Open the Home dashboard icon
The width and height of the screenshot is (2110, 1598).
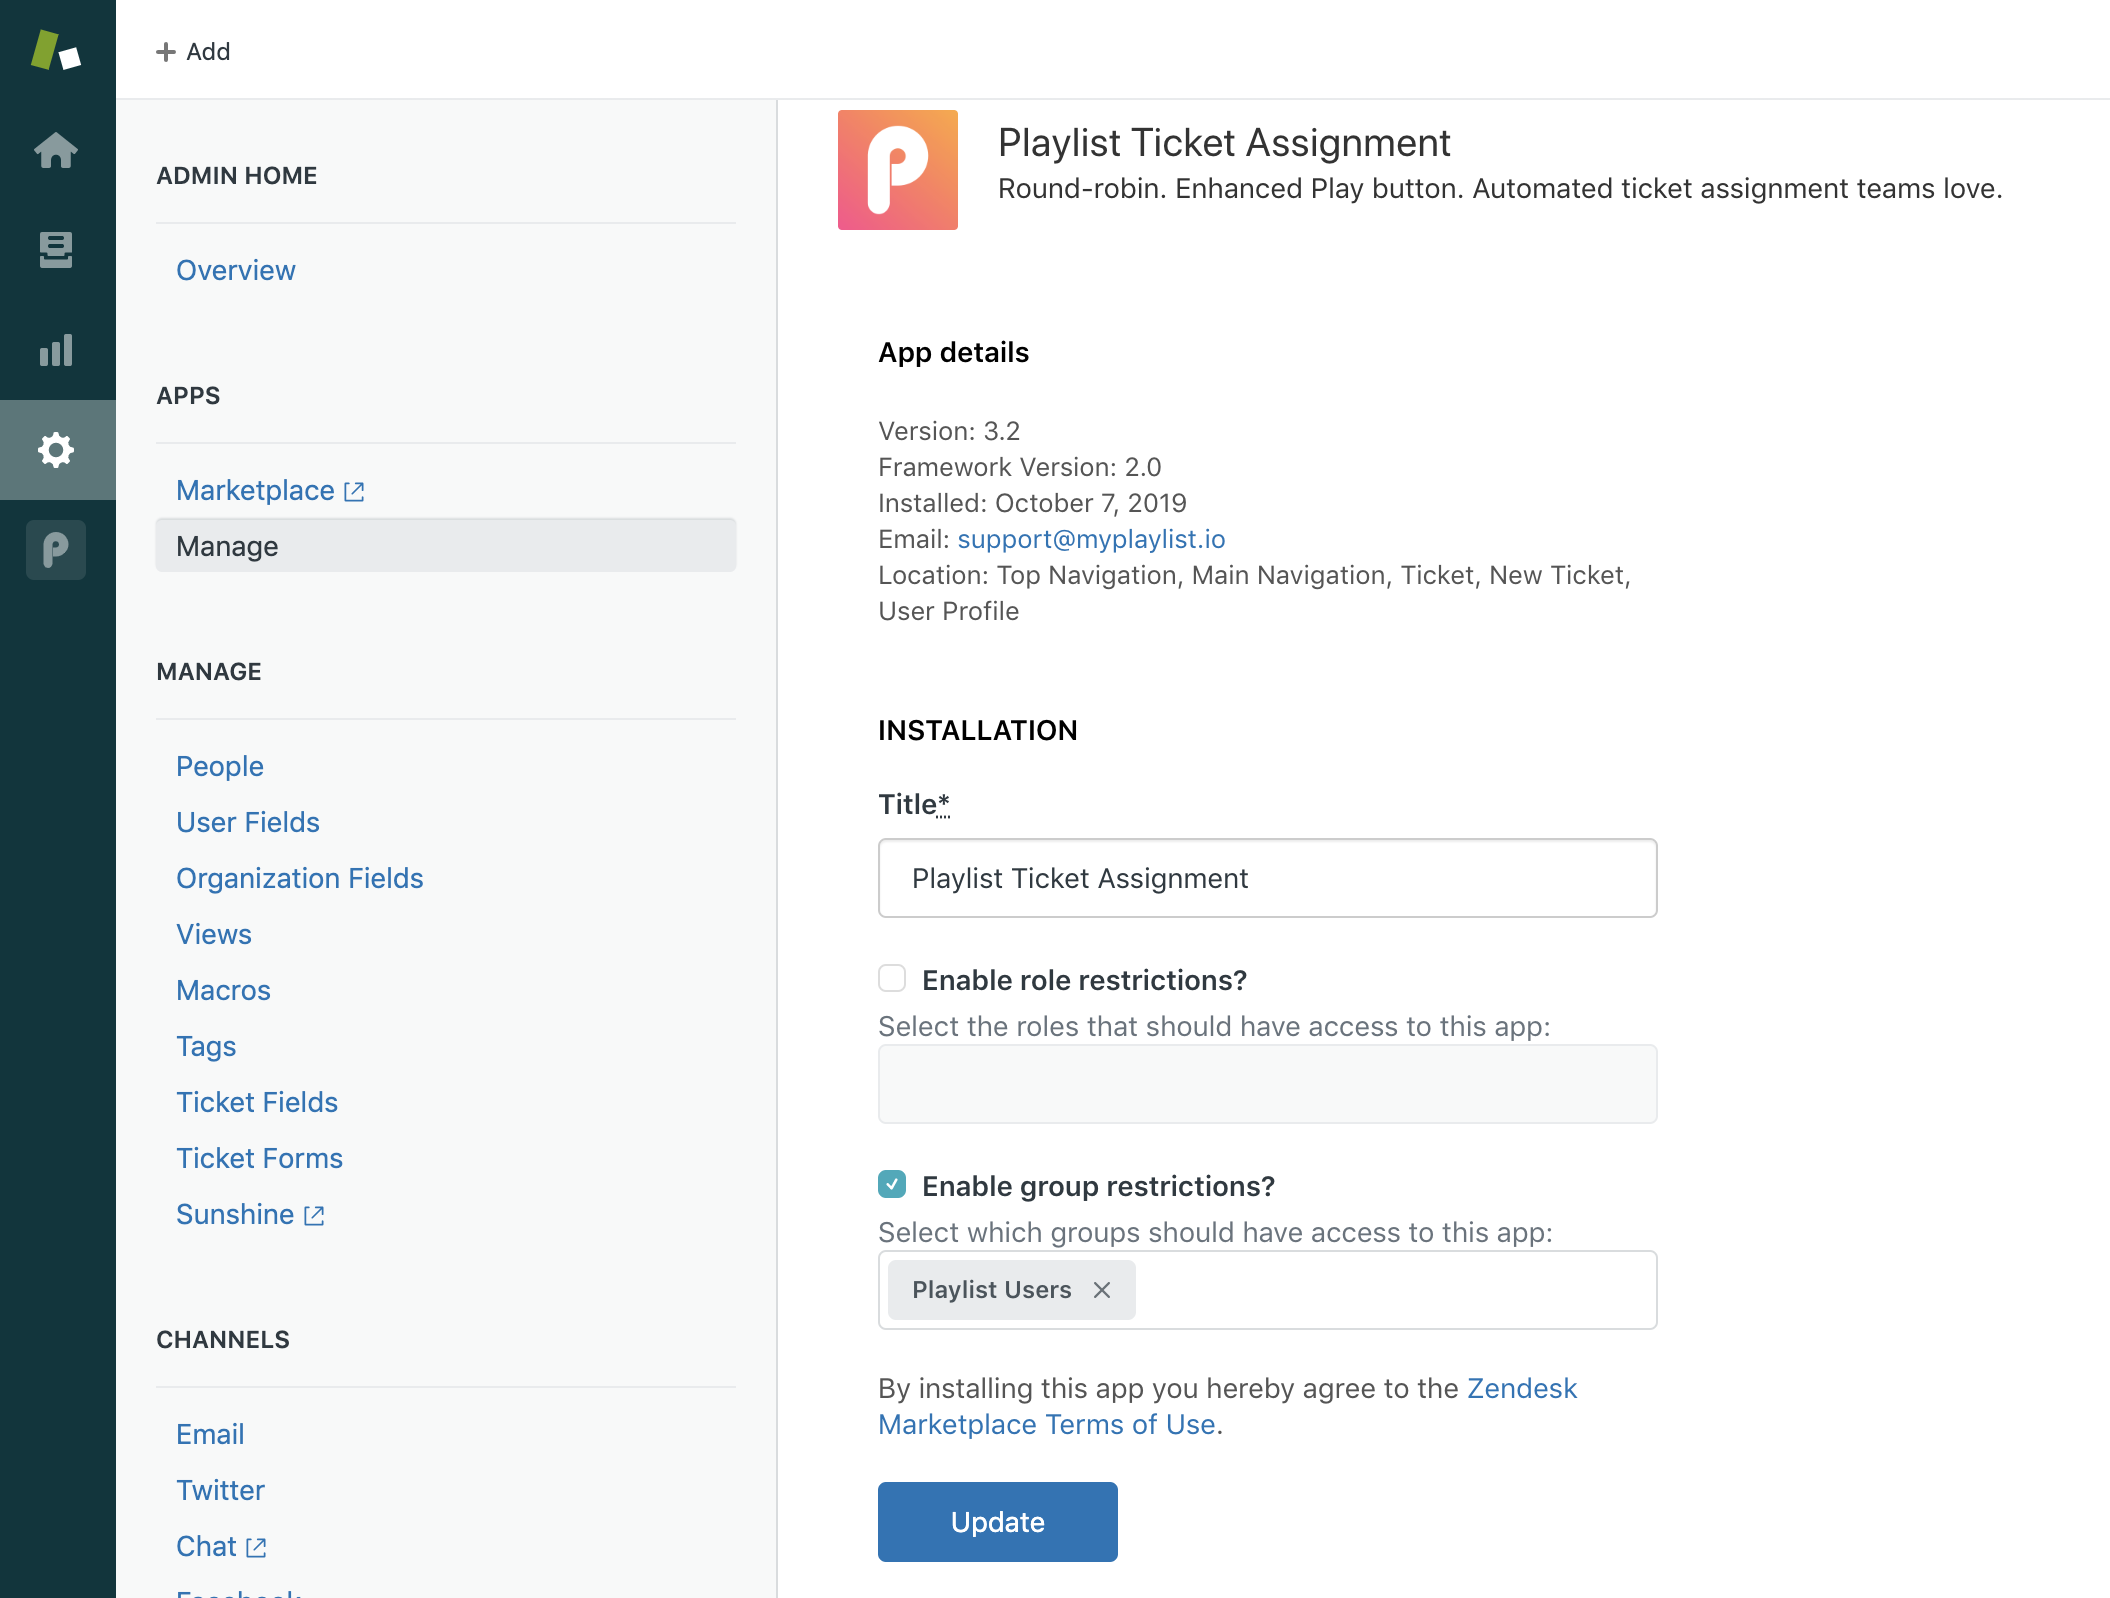tap(56, 150)
